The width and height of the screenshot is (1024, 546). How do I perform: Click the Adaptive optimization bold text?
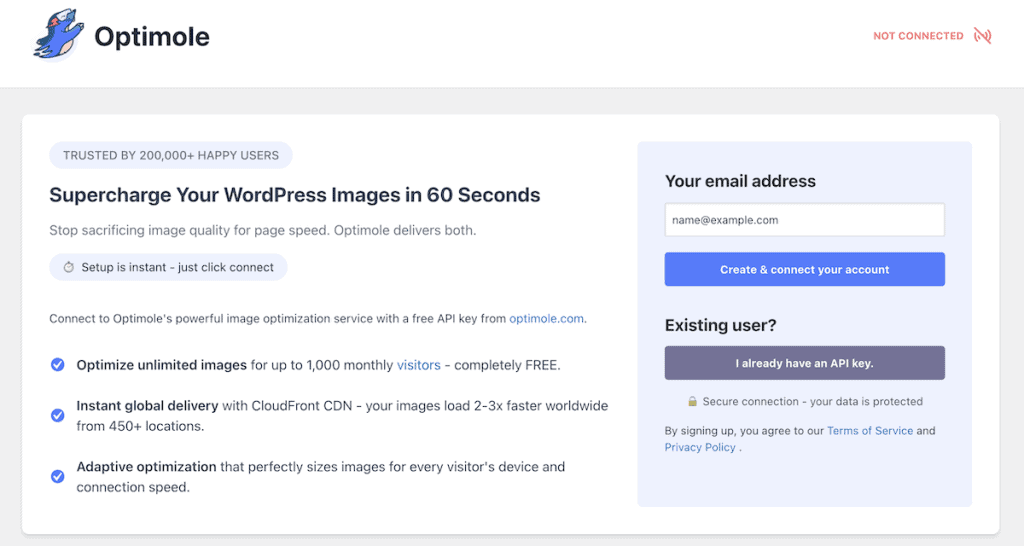pos(146,467)
